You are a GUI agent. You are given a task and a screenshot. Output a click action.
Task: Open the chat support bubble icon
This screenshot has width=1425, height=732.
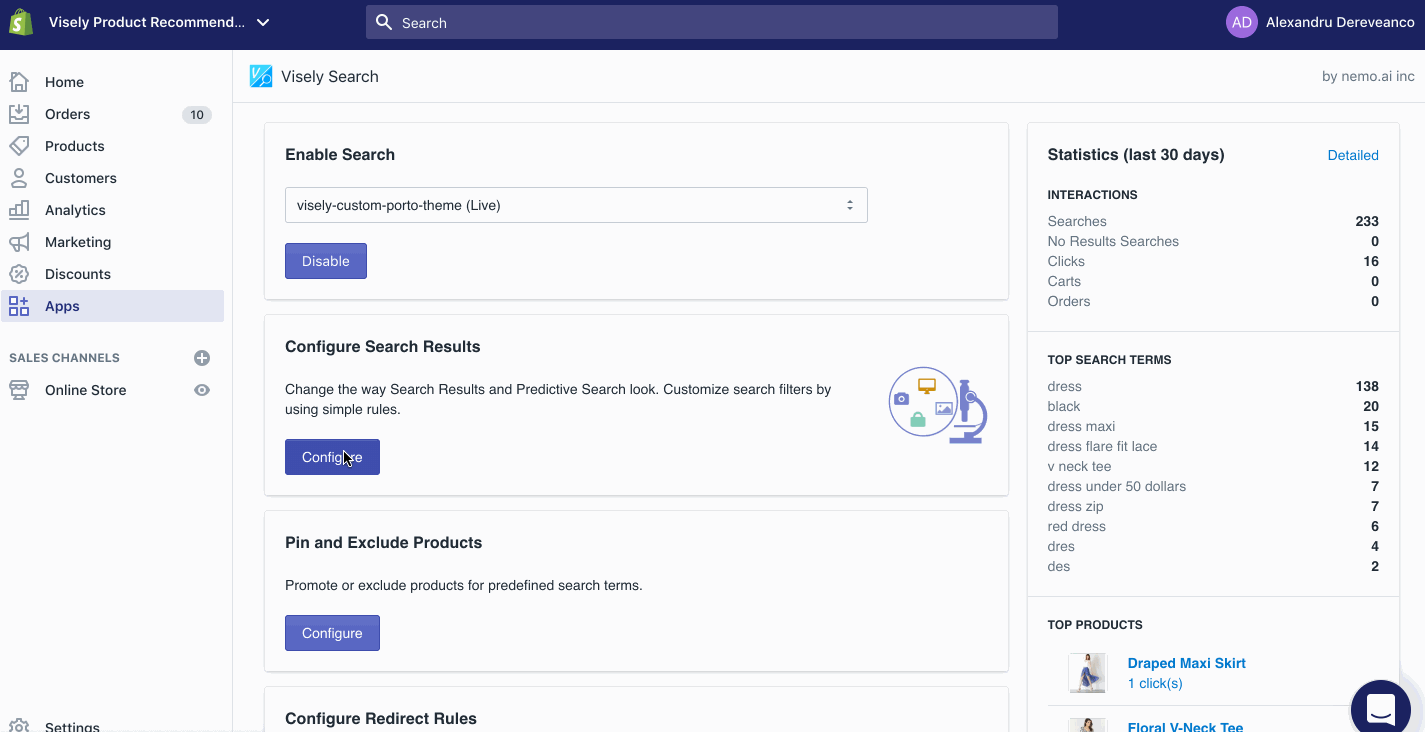(x=1380, y=708)
